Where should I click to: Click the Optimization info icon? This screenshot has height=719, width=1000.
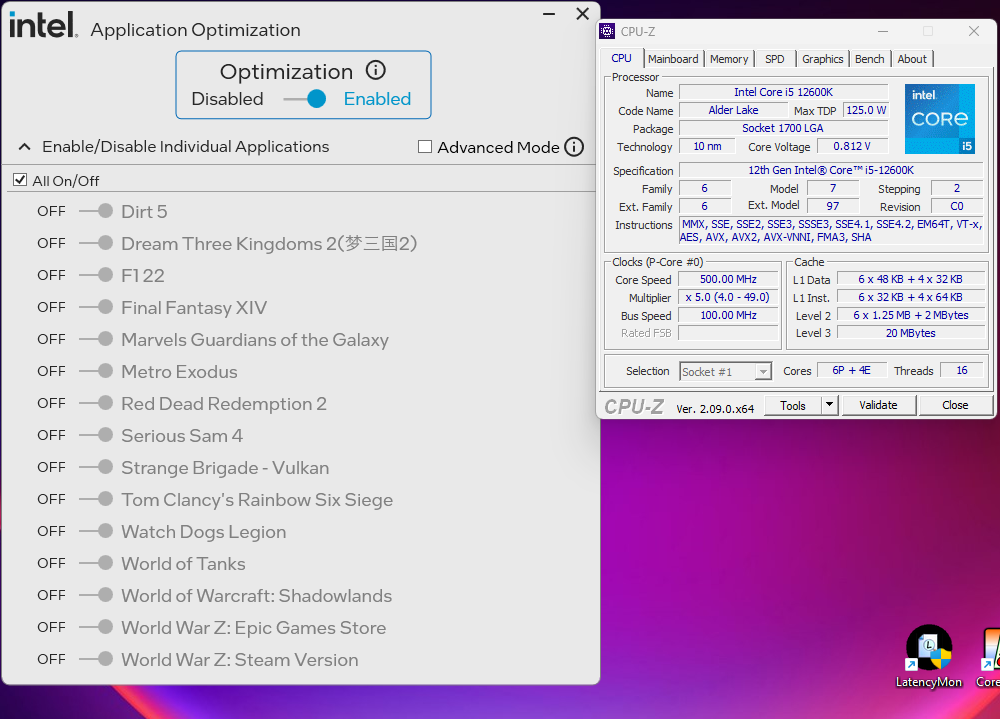point(376,70)
